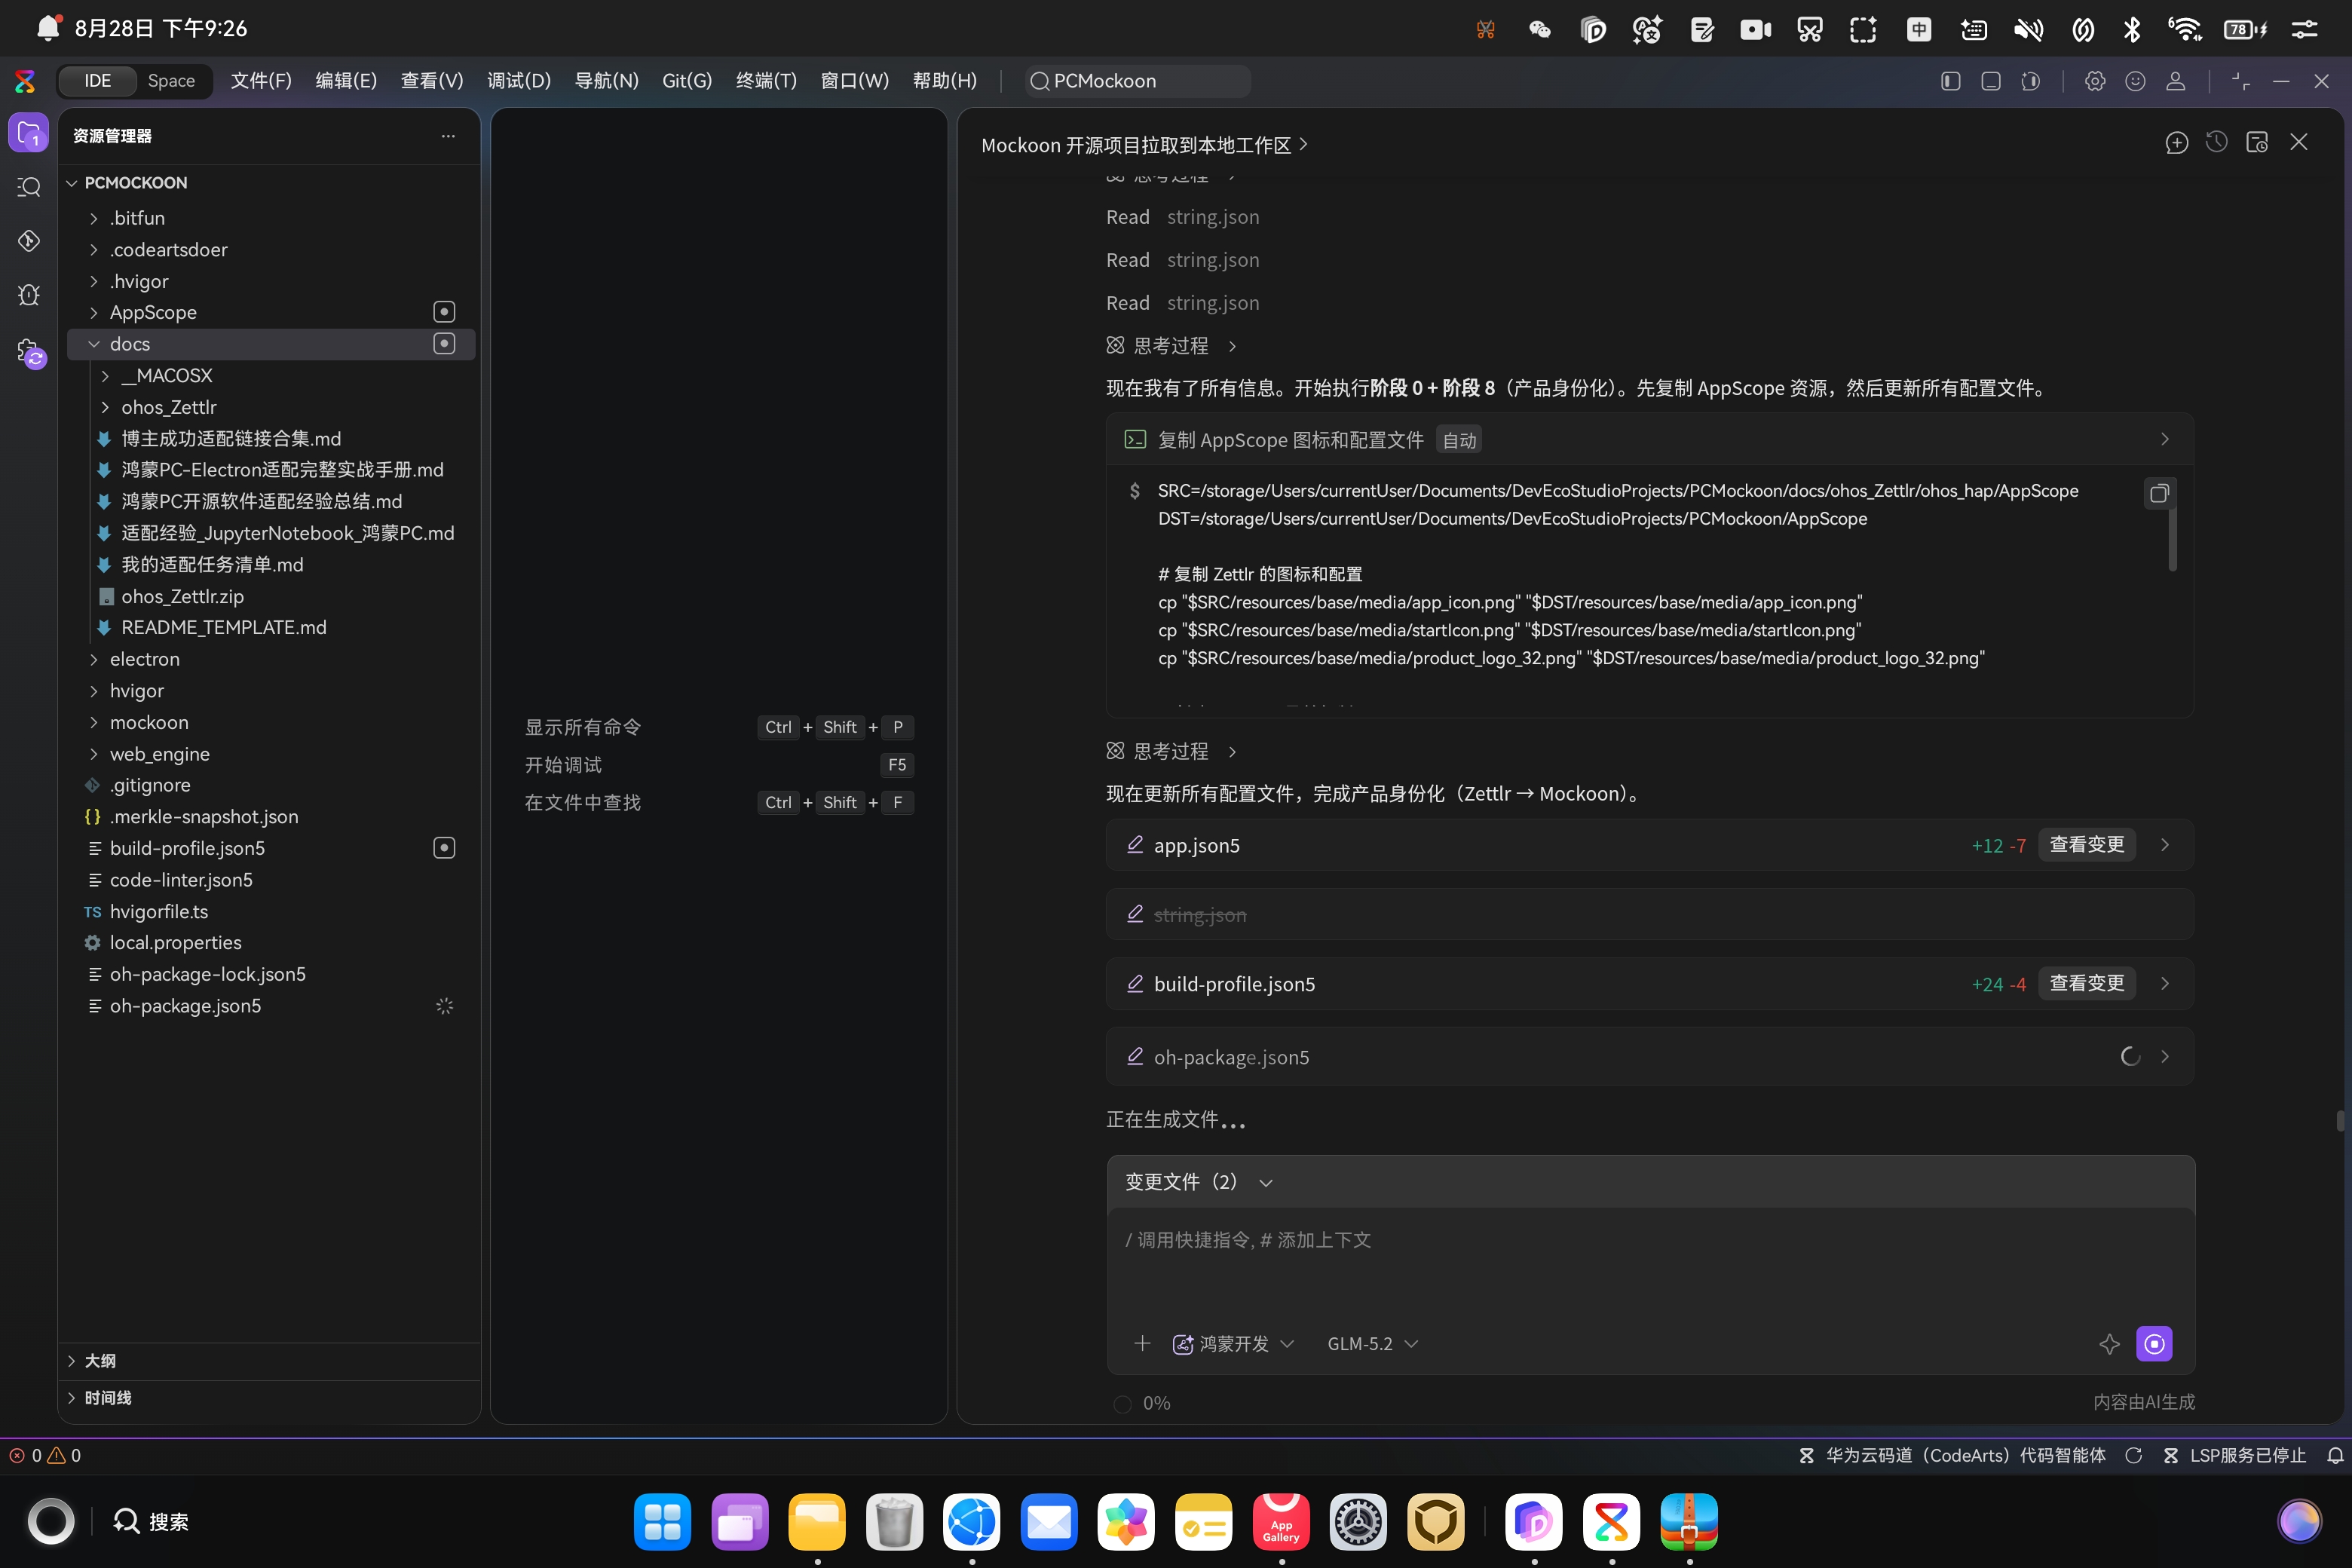The image size is (2352, 1568).
Task: Open the explorer's more actions menu
Action: tap(448, 136)
